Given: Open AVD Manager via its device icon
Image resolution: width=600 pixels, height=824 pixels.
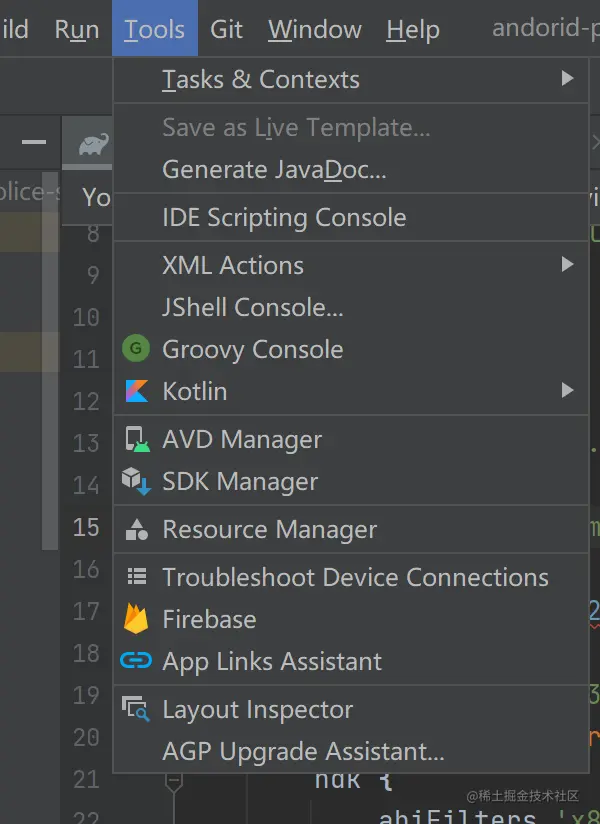Looking at the screenshot, I should (136, 439).
